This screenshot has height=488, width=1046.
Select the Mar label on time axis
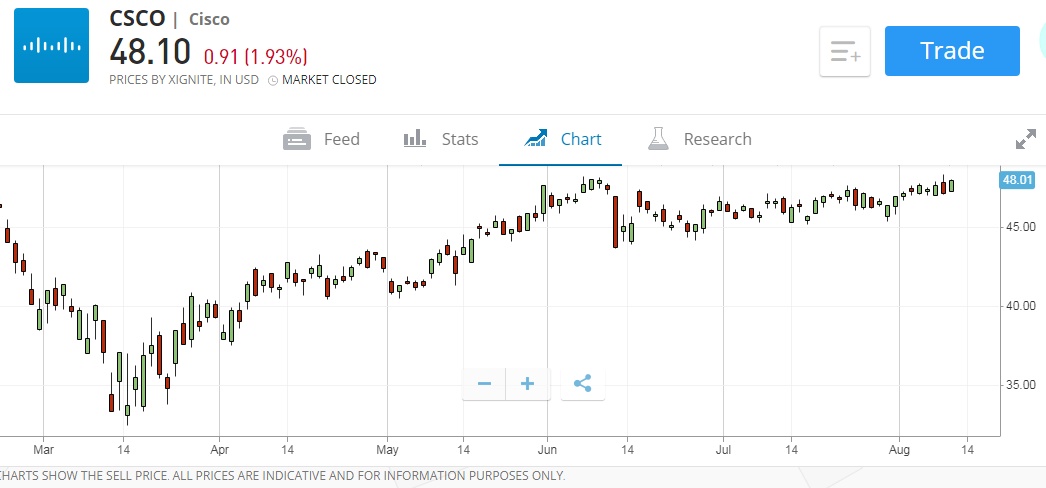point(42,450)
